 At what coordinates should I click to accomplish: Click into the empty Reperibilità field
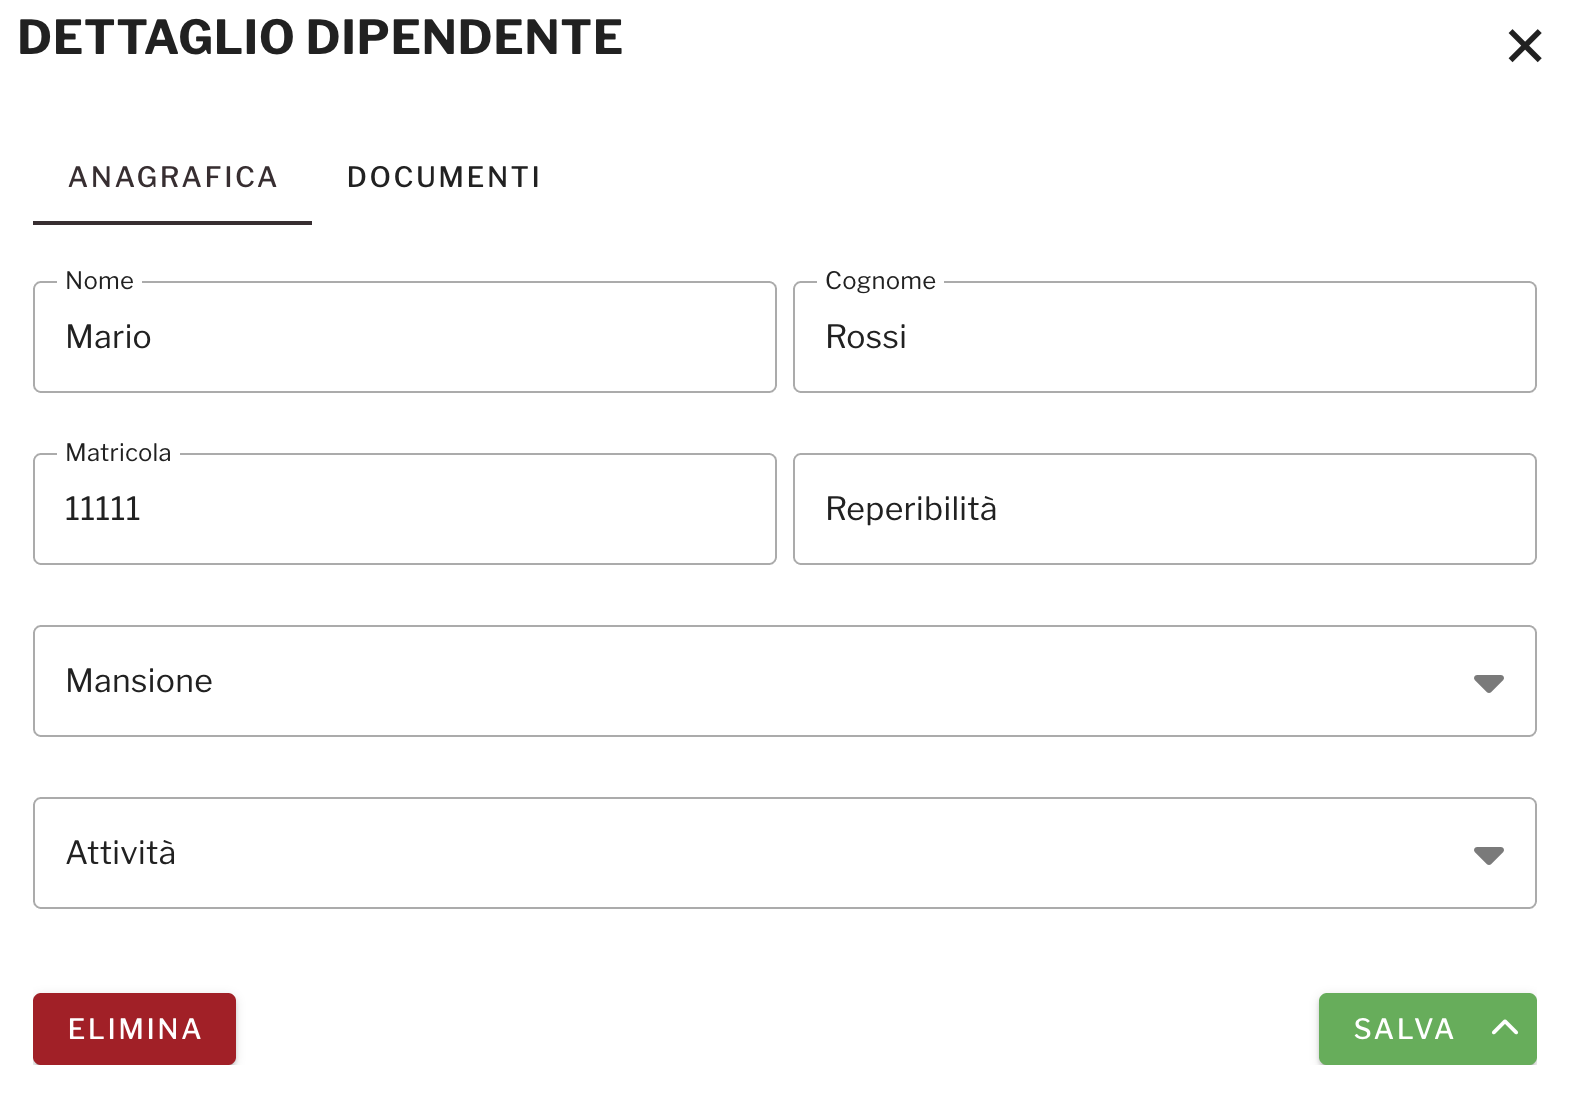(1165, 509)
